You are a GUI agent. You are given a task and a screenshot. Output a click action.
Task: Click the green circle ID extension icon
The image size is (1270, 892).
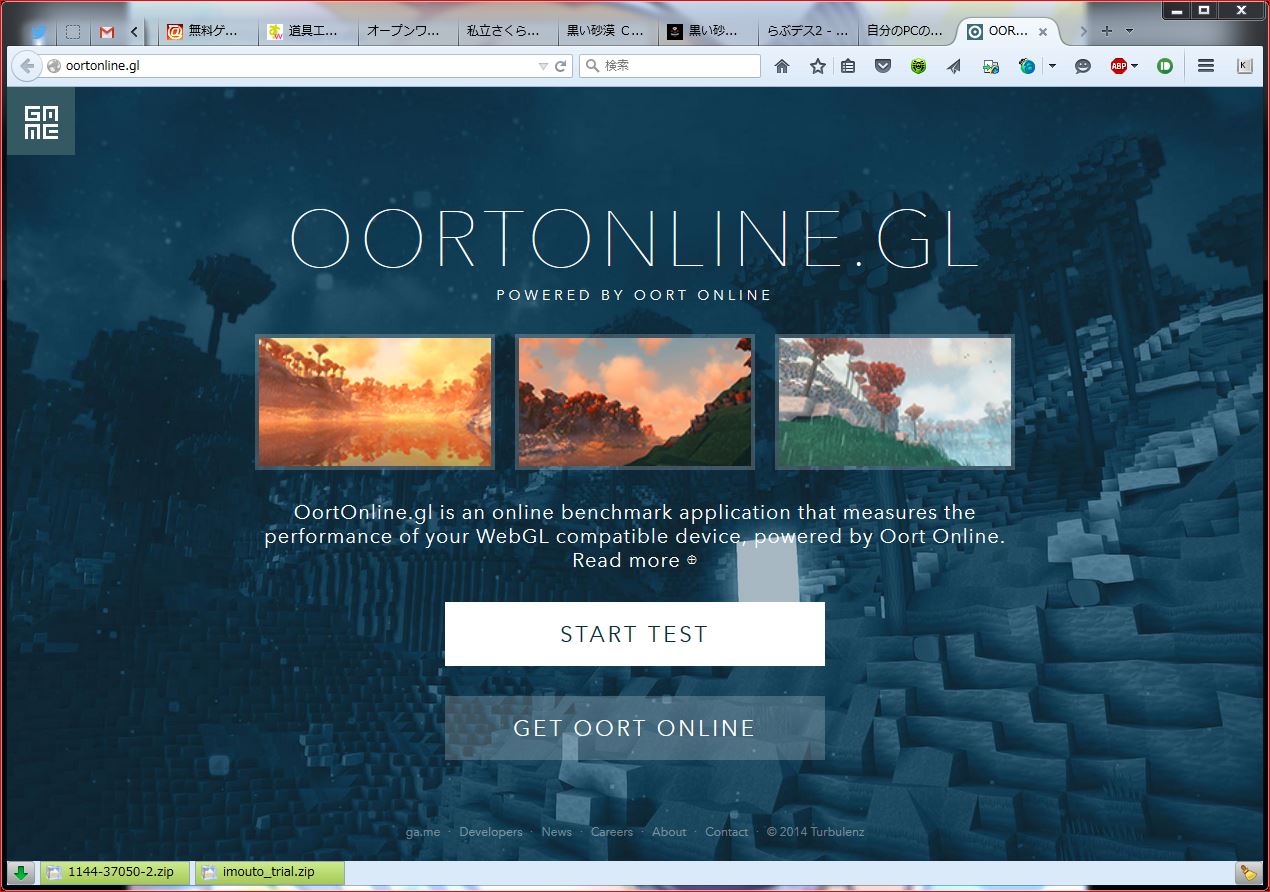1165,66
